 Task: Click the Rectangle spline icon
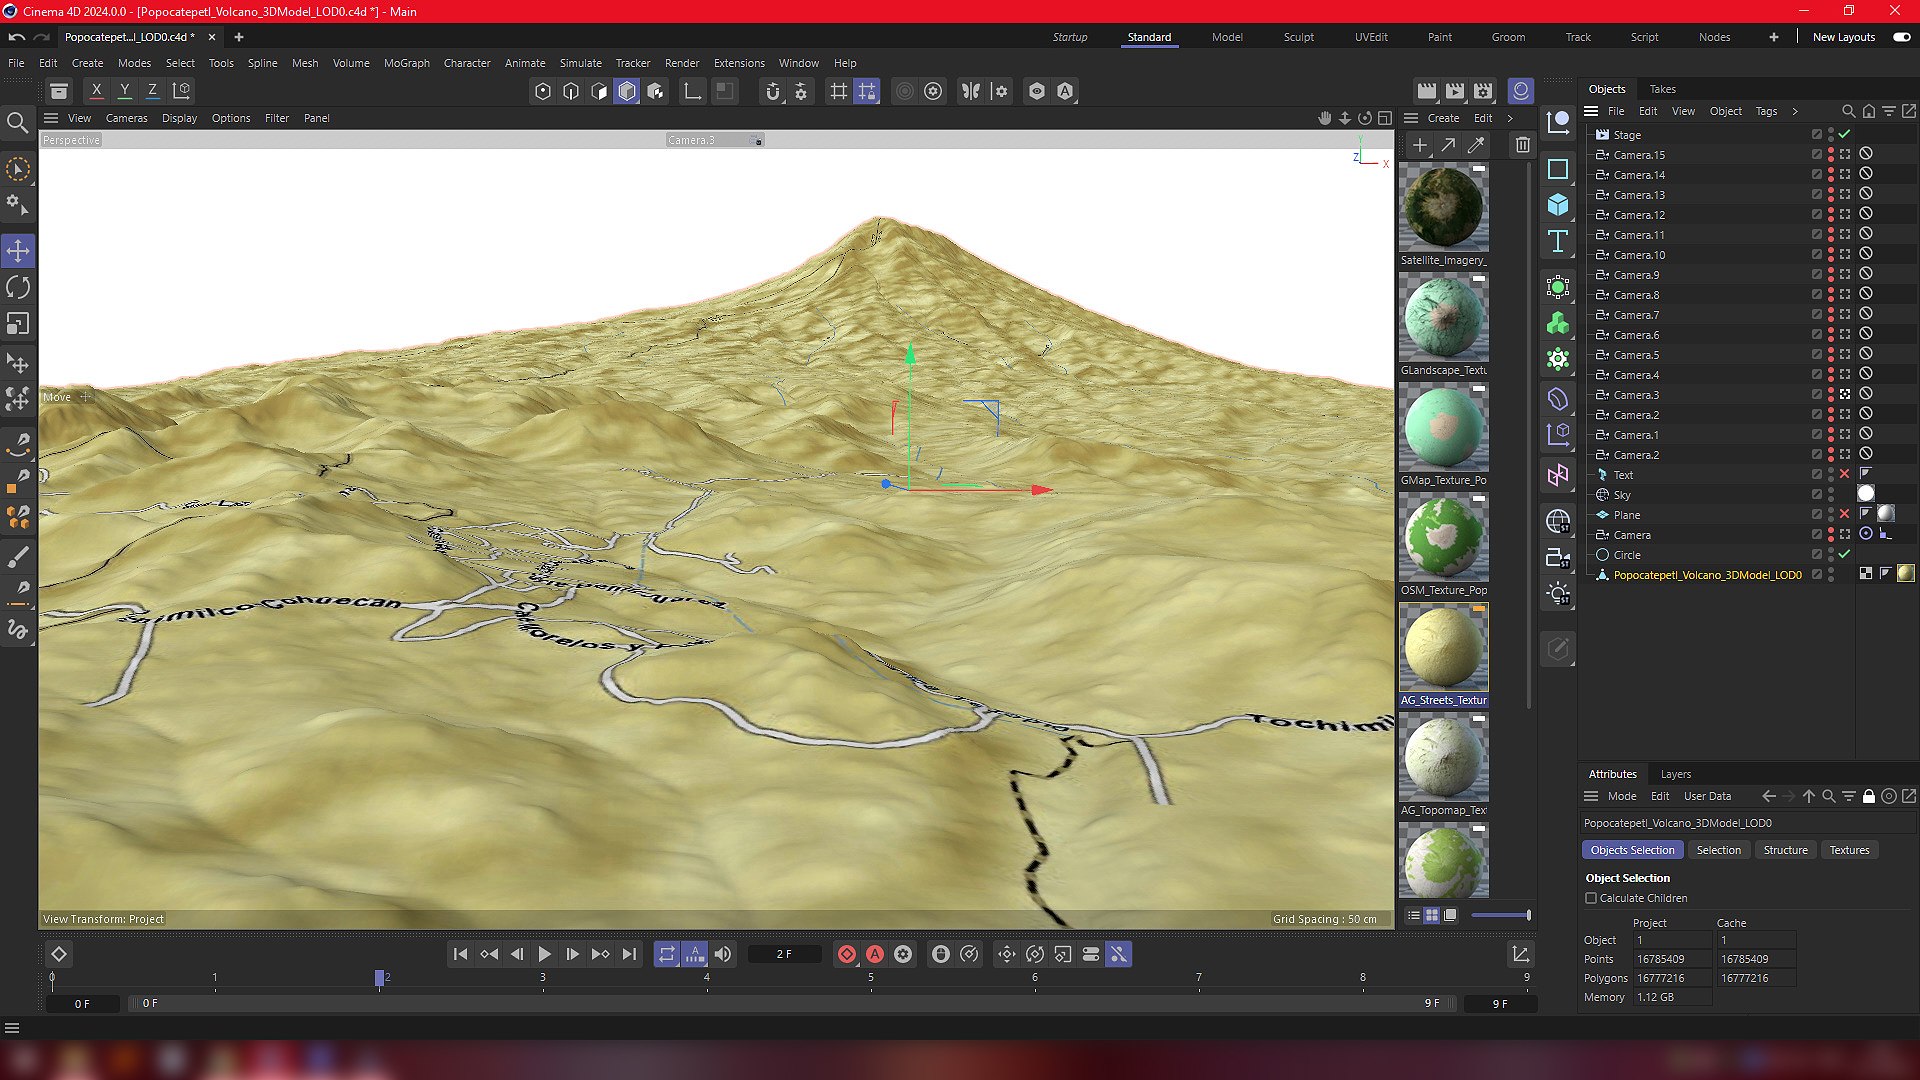point(1558,169)
